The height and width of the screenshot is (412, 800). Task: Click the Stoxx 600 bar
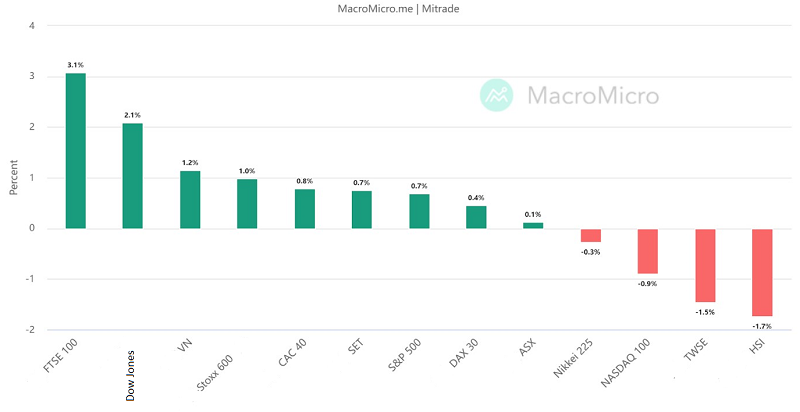click(x=247, y=204)
